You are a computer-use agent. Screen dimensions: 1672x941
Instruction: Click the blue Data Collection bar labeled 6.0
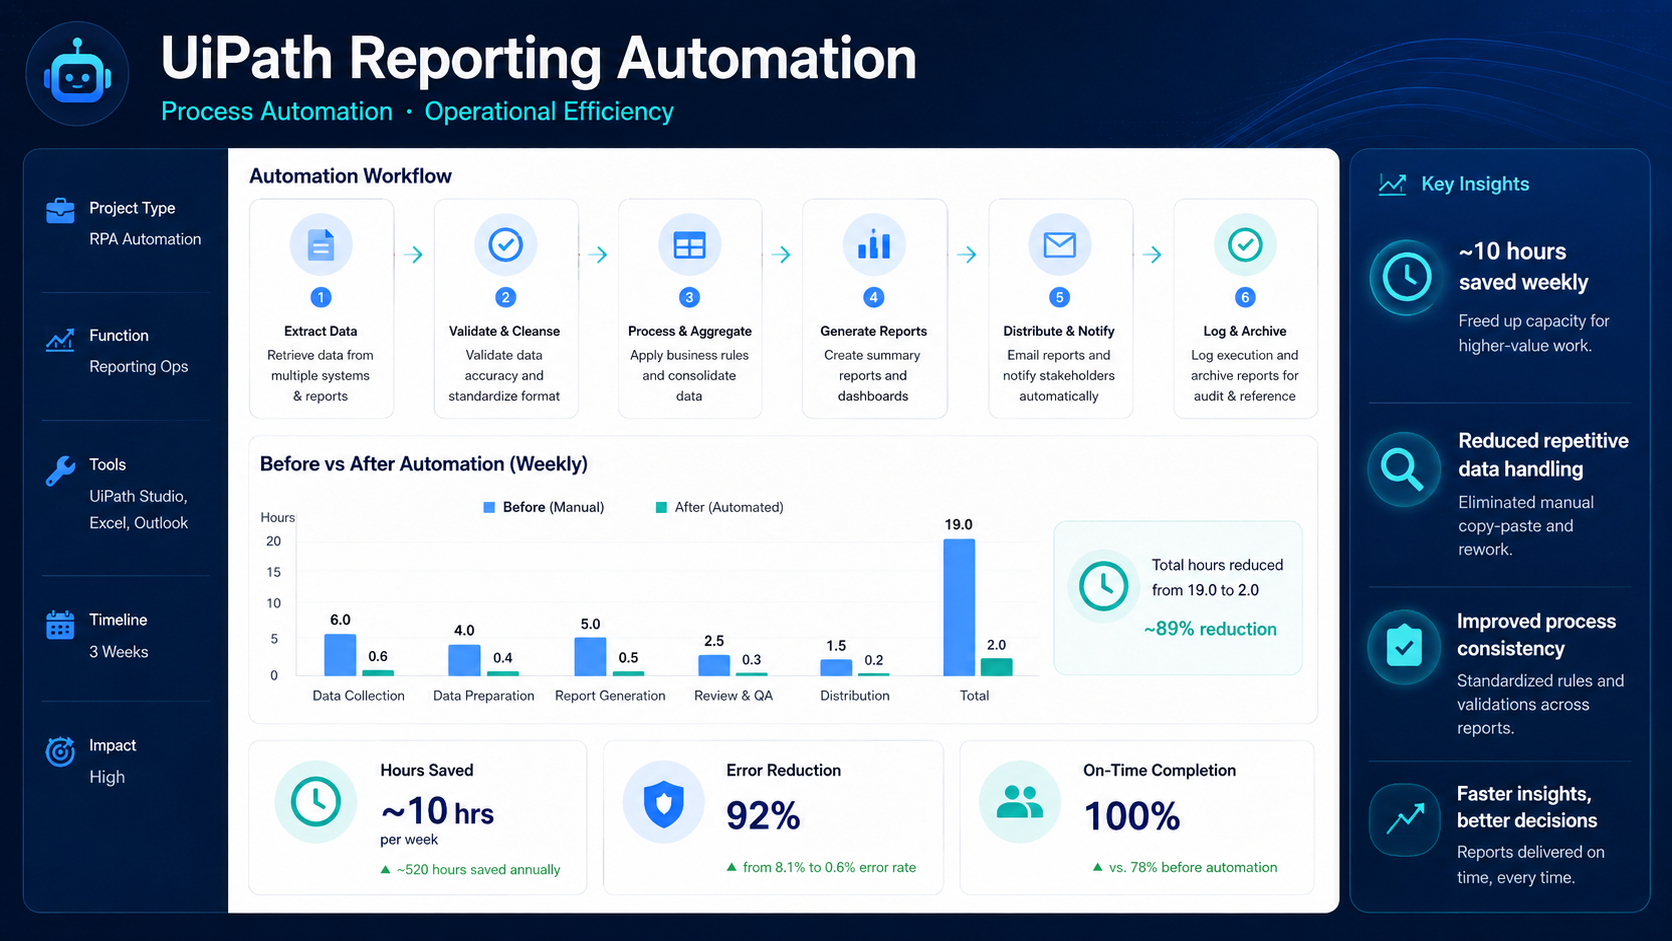tap(340, 655)
